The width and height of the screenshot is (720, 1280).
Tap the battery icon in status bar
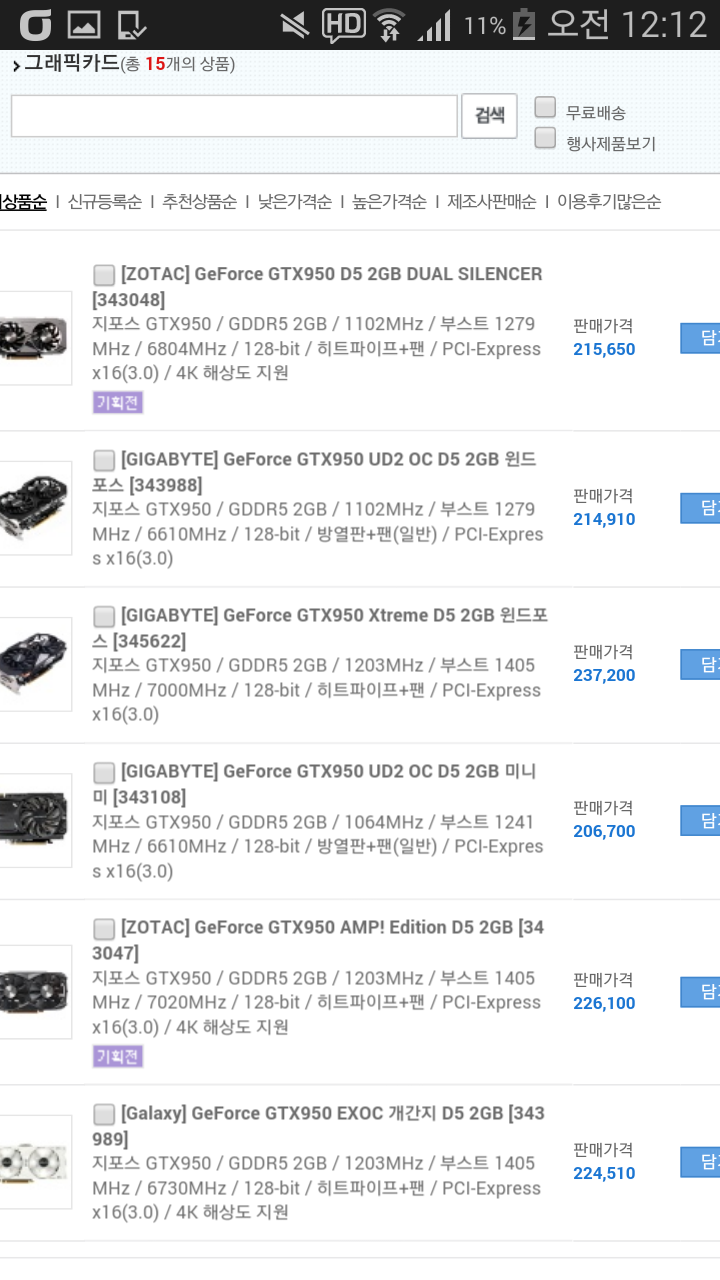click(x=523, y=24)
